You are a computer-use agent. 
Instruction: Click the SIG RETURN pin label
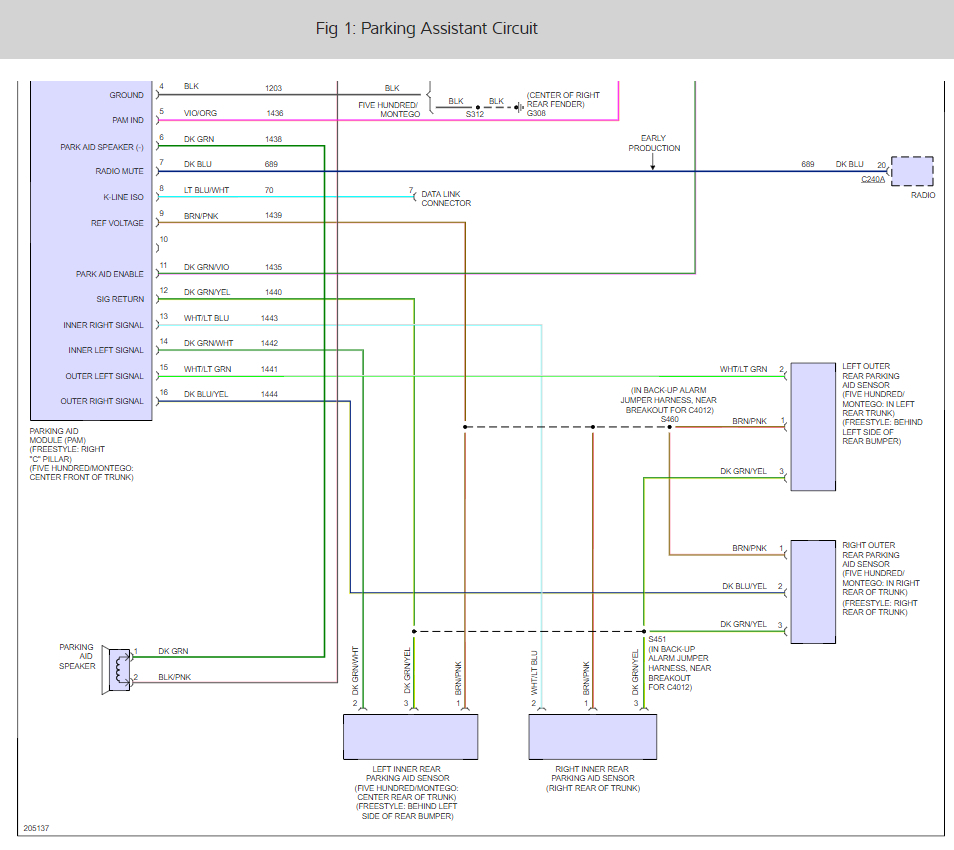[x=120, y=299]
